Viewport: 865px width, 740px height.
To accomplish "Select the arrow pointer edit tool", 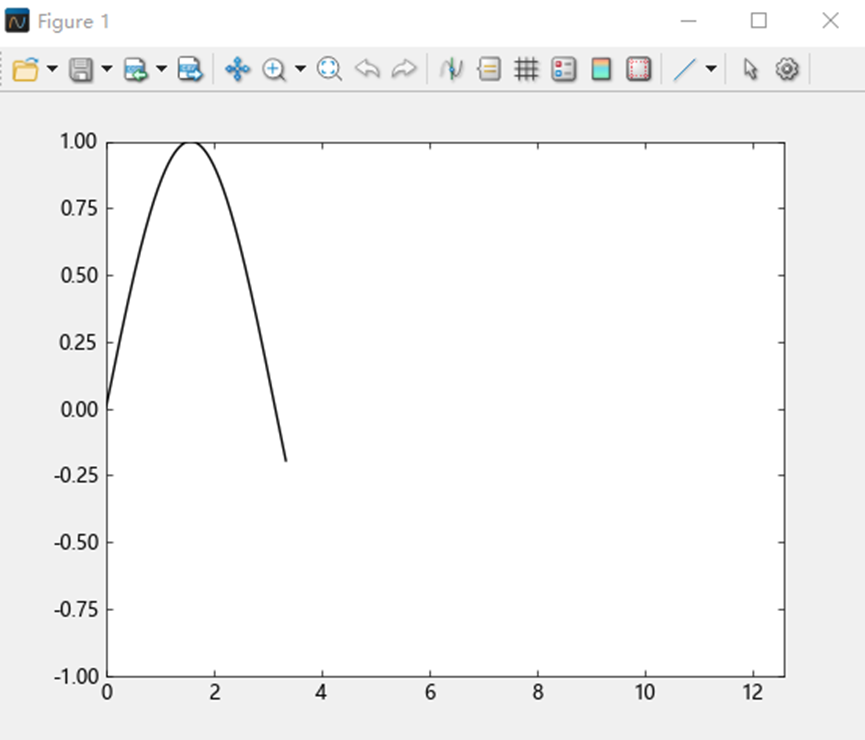I will [x=750, y=70].
